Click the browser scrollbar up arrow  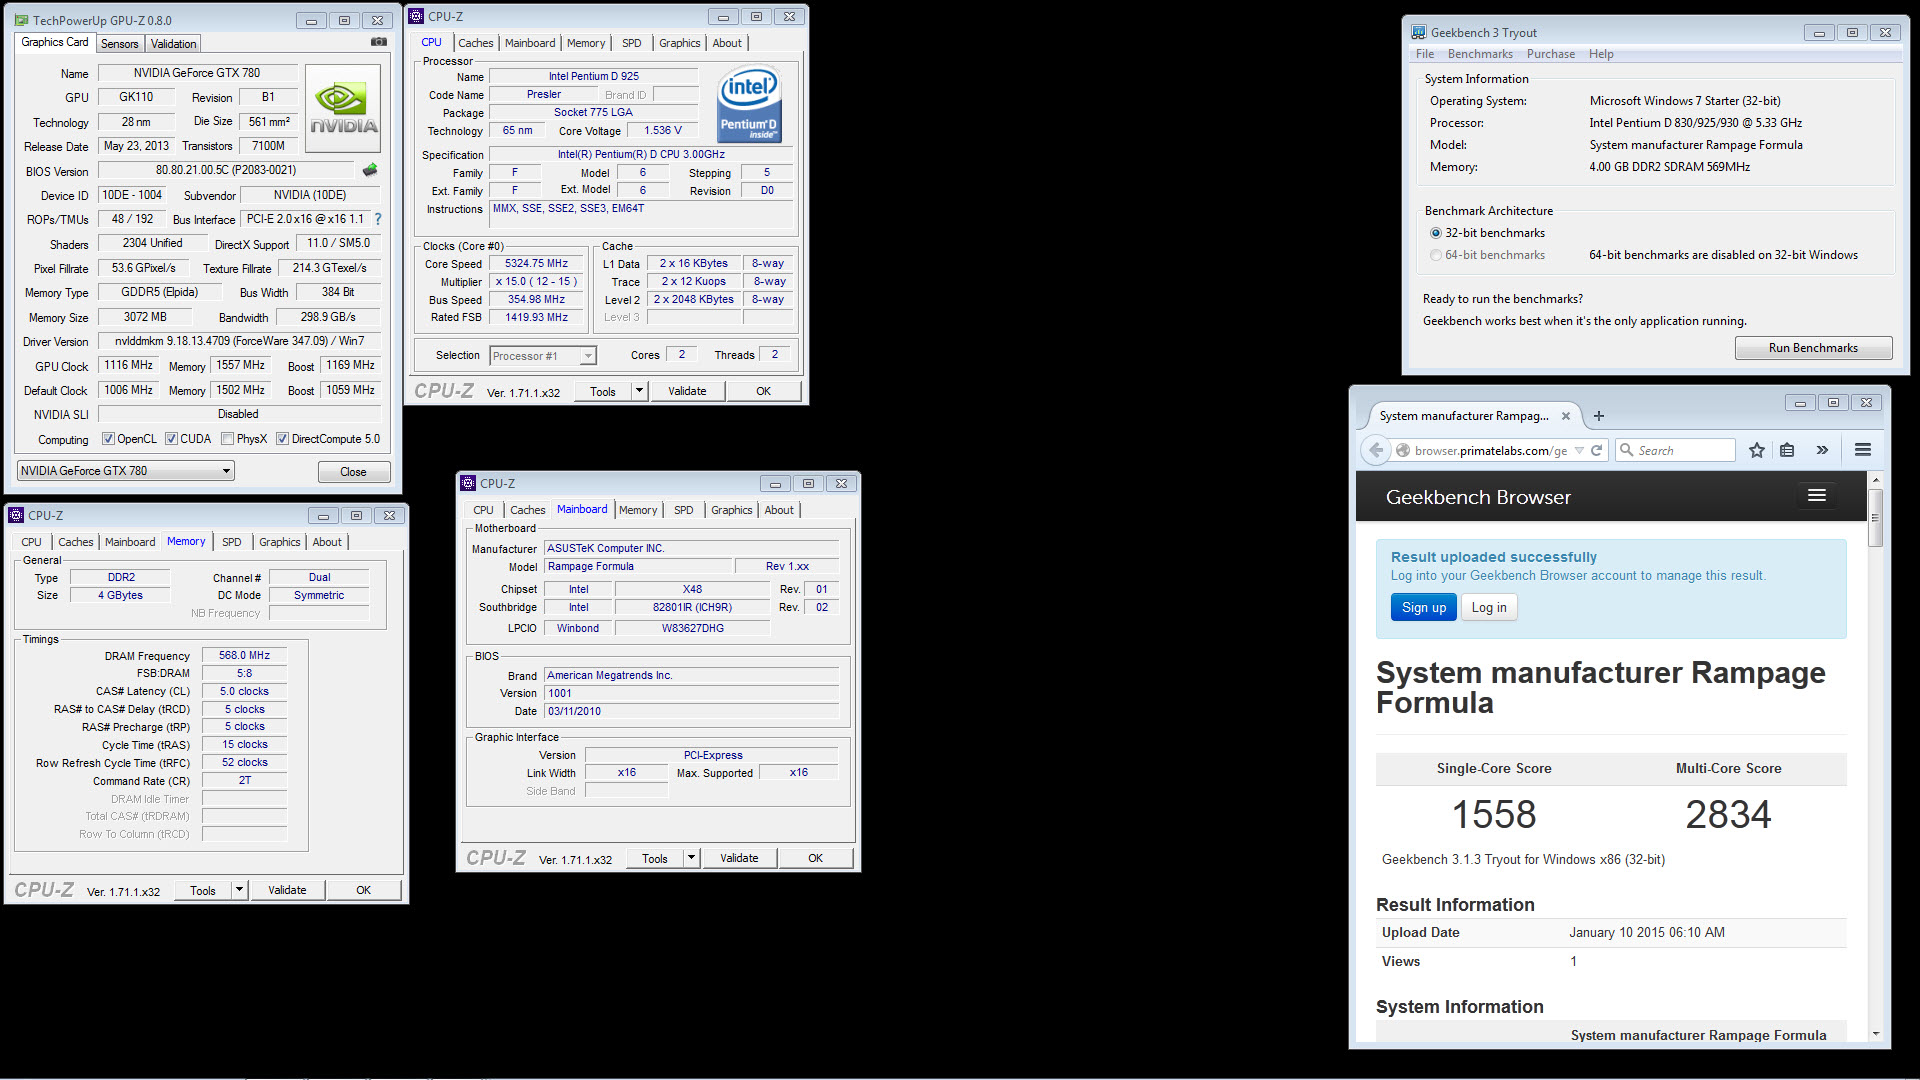(1875, 480)
